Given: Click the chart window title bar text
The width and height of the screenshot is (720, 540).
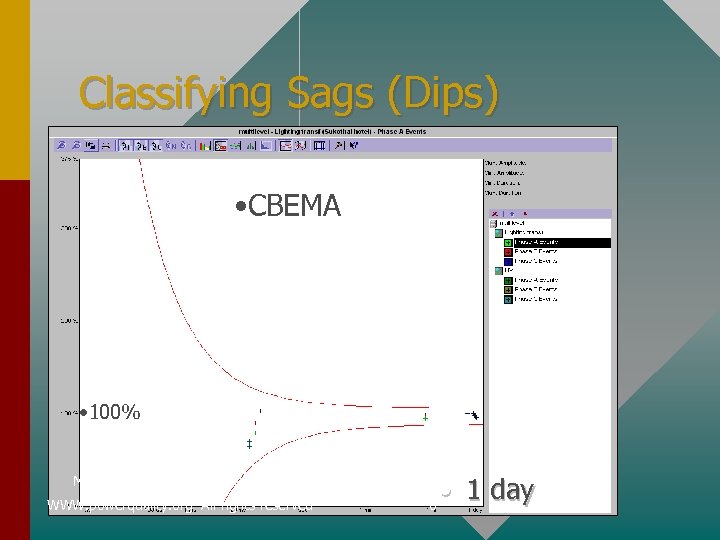Looking at the screenshot, I should (332, 132).
